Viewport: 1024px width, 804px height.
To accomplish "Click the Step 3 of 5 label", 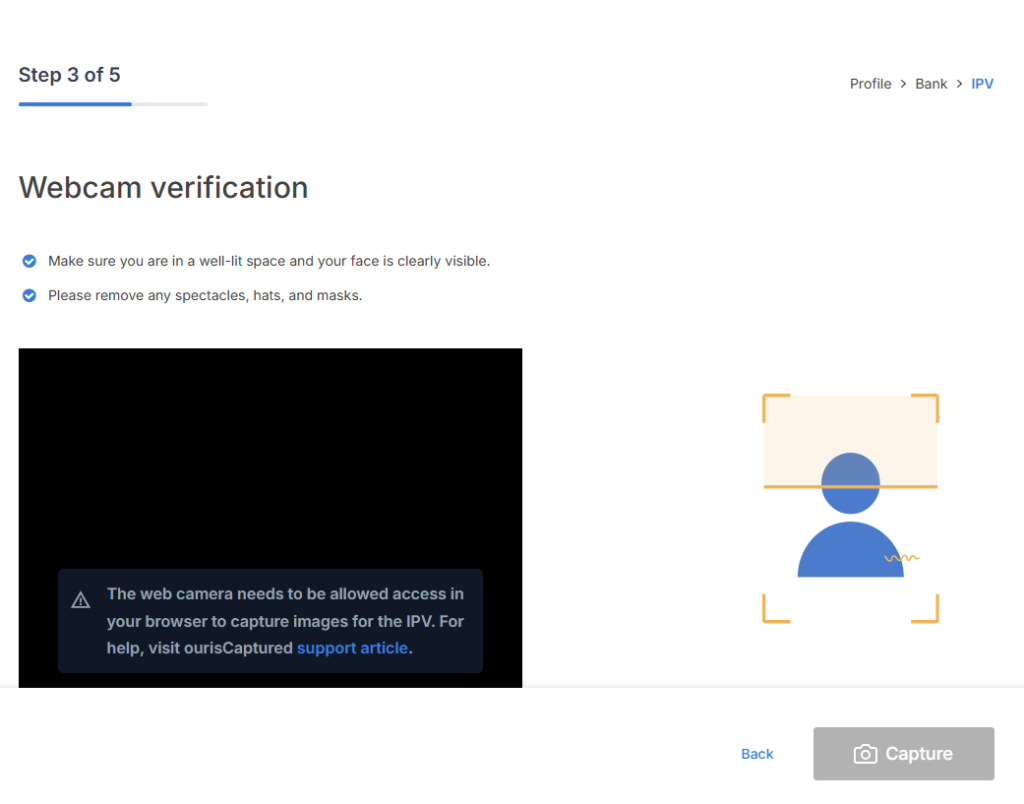I will click(x=69, y=75).
